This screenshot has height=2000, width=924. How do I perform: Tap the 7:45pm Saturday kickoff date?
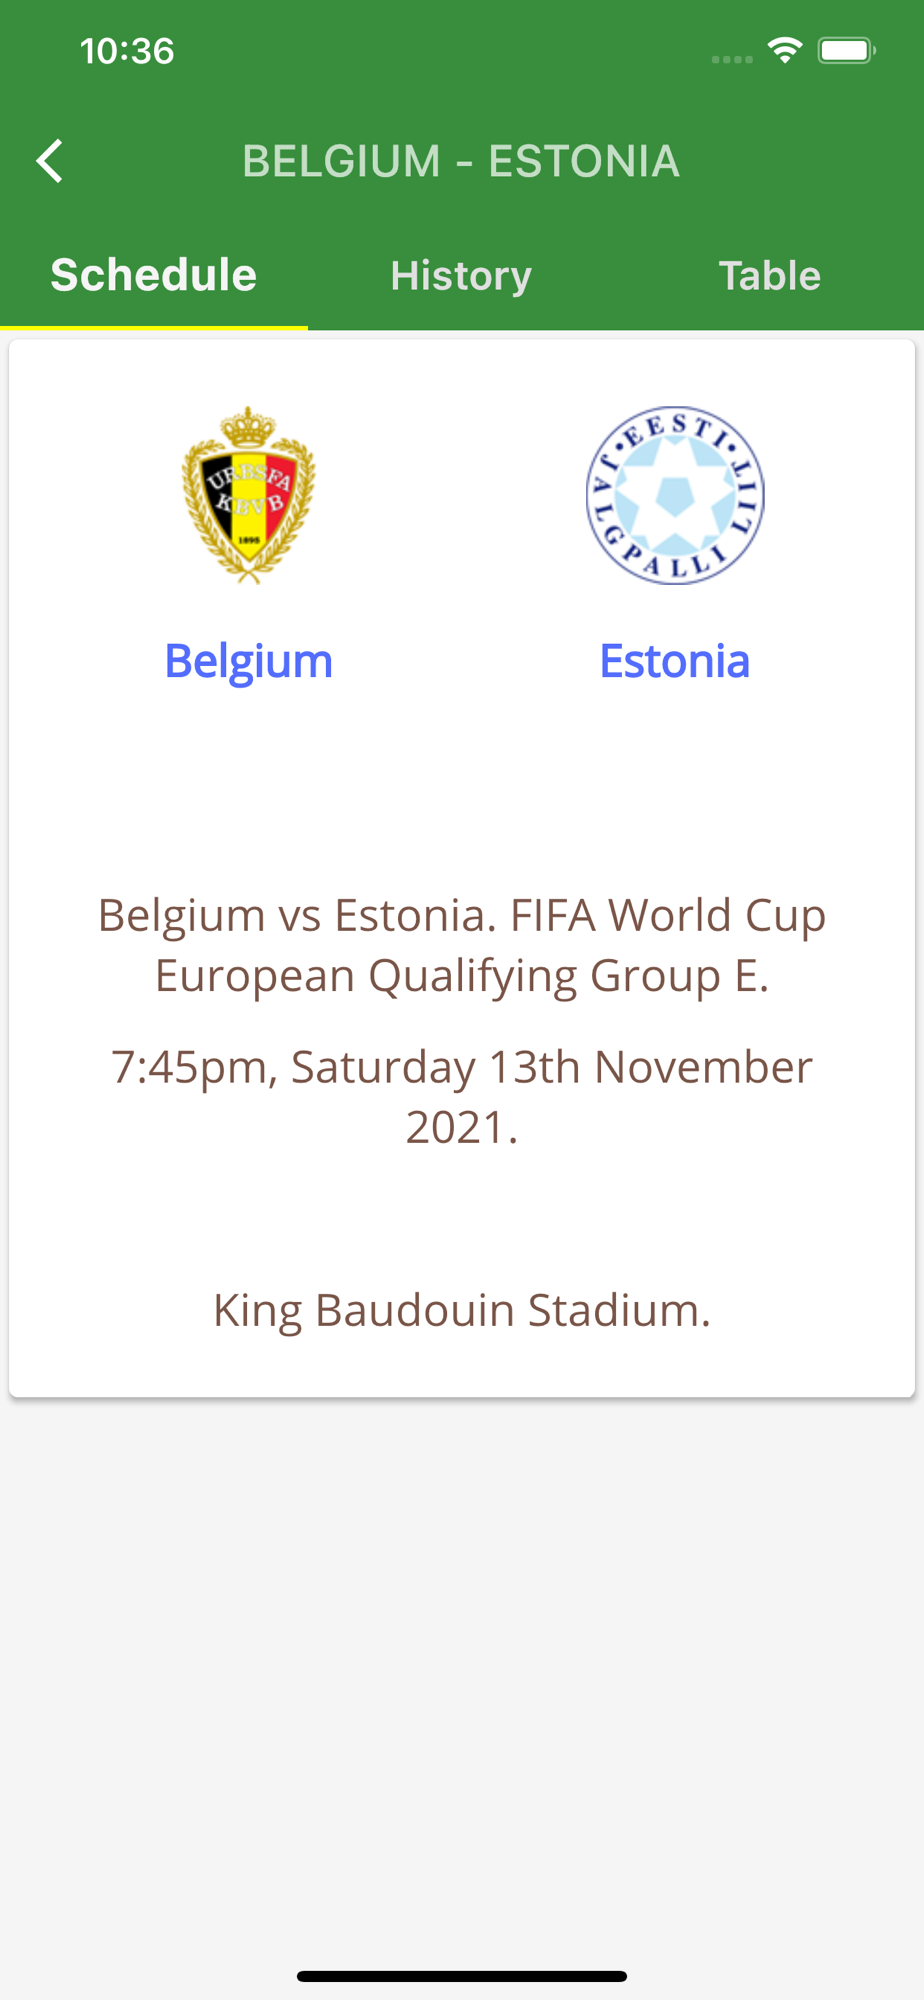(462, 1097)
